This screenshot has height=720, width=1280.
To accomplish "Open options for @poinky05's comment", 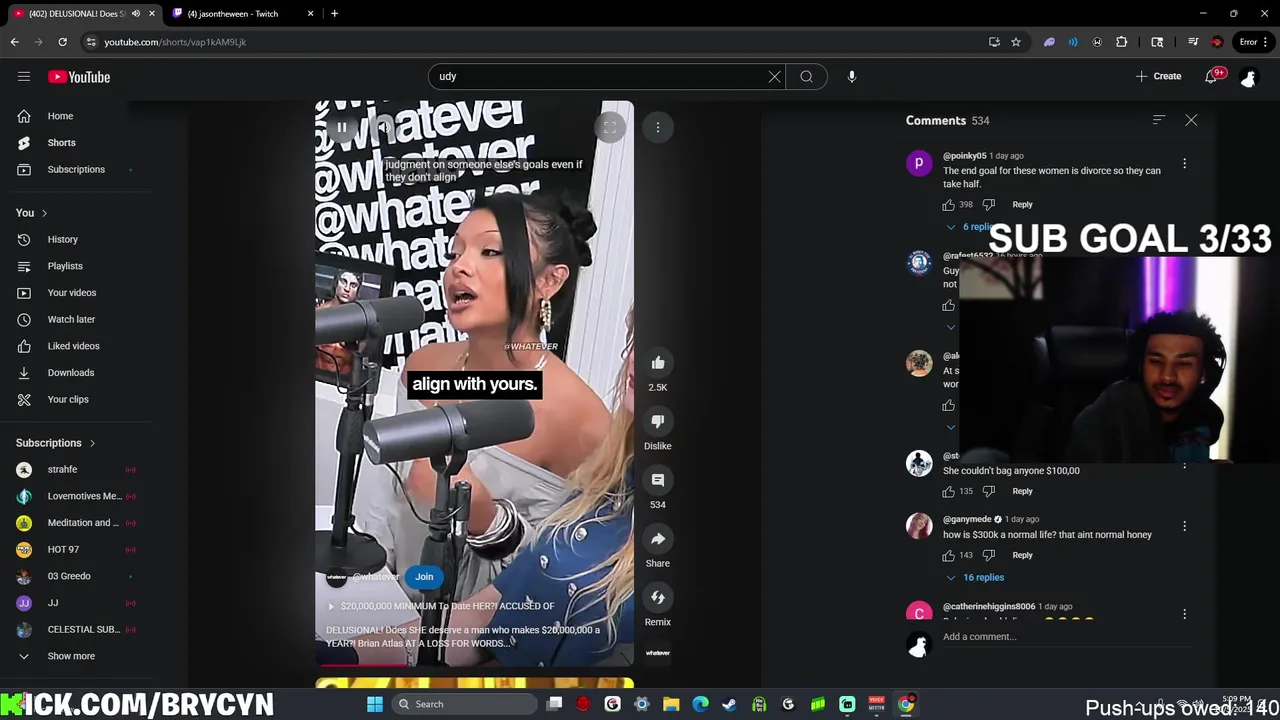I will pos(1185,163).
